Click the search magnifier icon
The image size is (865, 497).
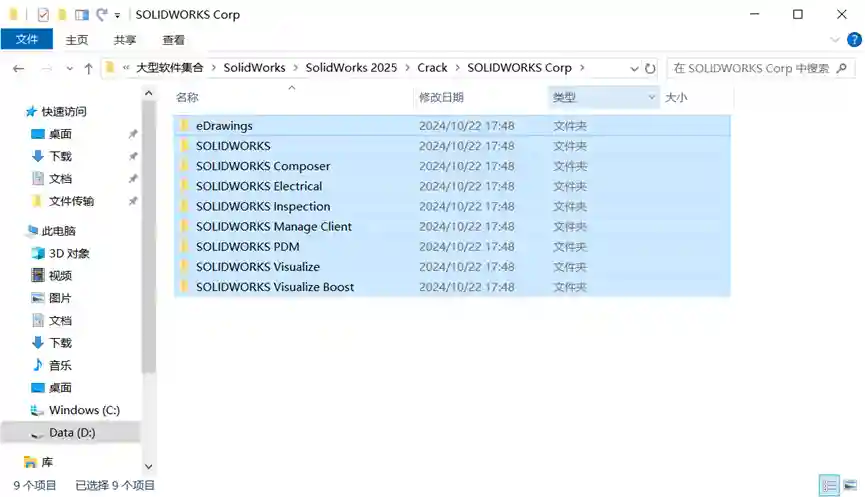coord(842,68)
